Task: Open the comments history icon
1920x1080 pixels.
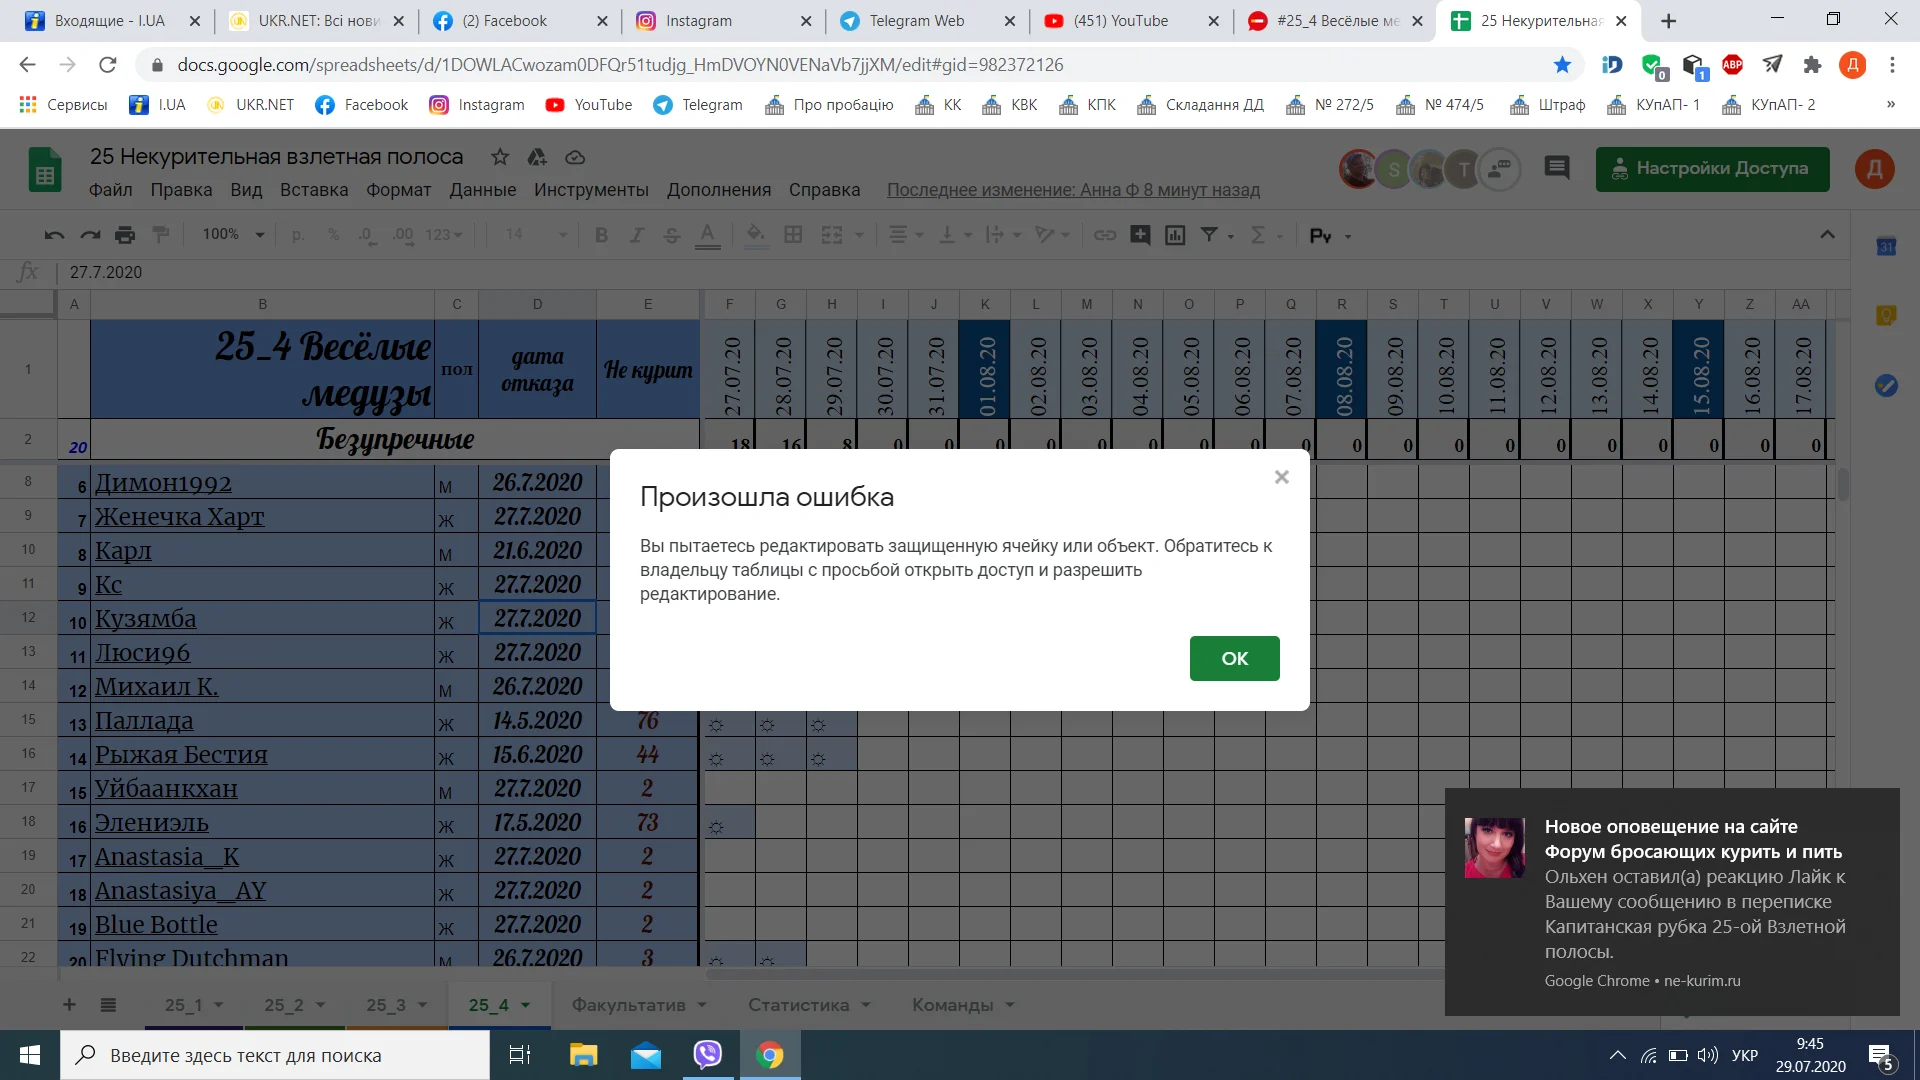Action: click(1556, 168)
